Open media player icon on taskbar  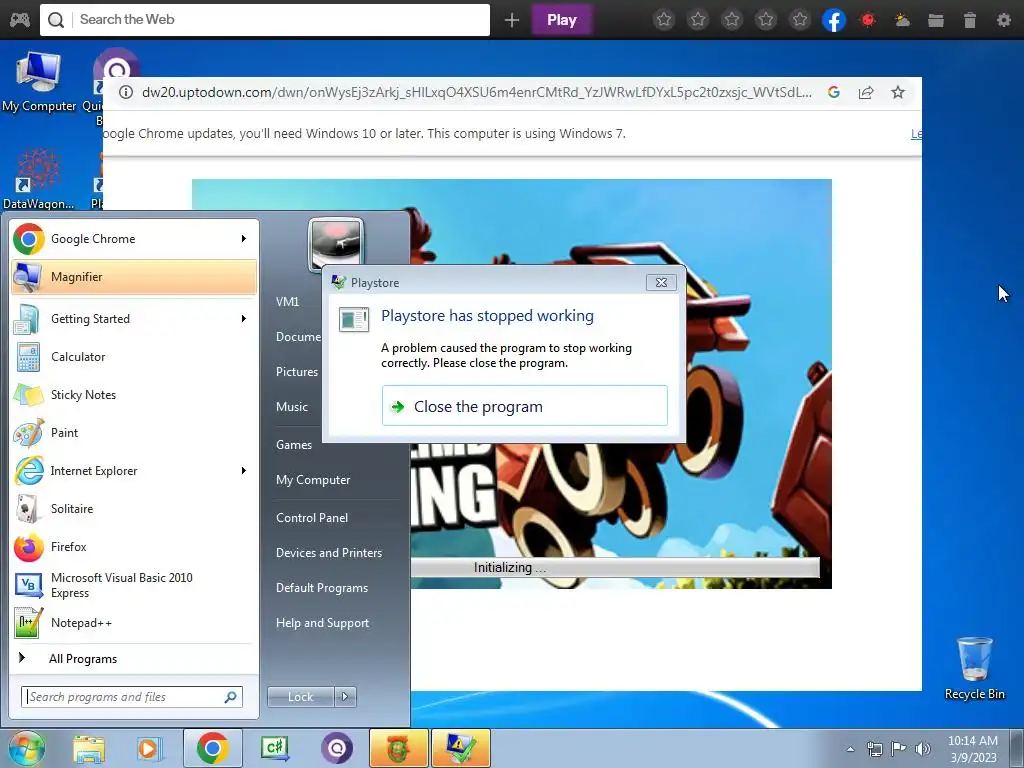[148, 748]
